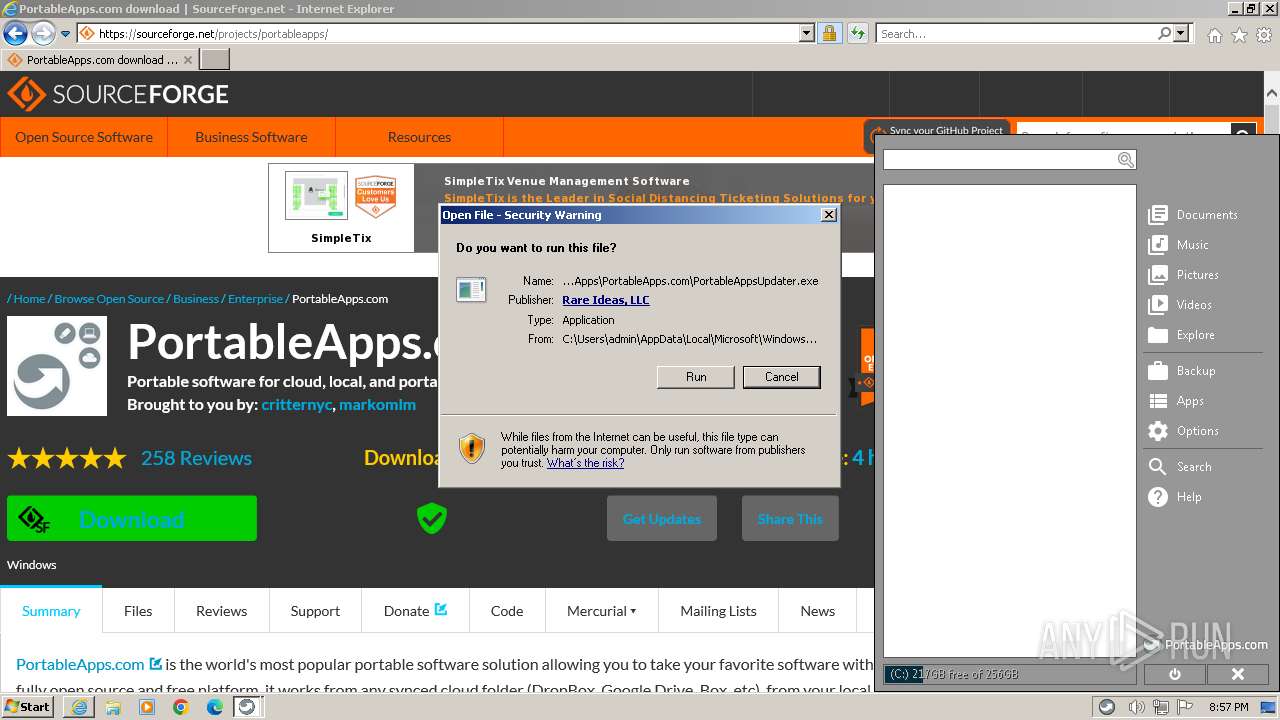Switch to the Files tab
This screenshot has height=720, width=1280.
138,611
